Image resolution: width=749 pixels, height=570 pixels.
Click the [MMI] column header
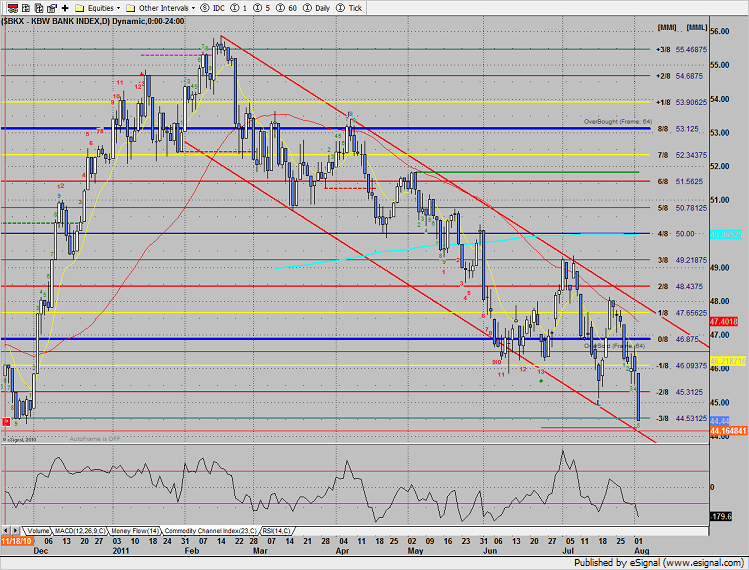pyautogui.click(x=667, y=28)
